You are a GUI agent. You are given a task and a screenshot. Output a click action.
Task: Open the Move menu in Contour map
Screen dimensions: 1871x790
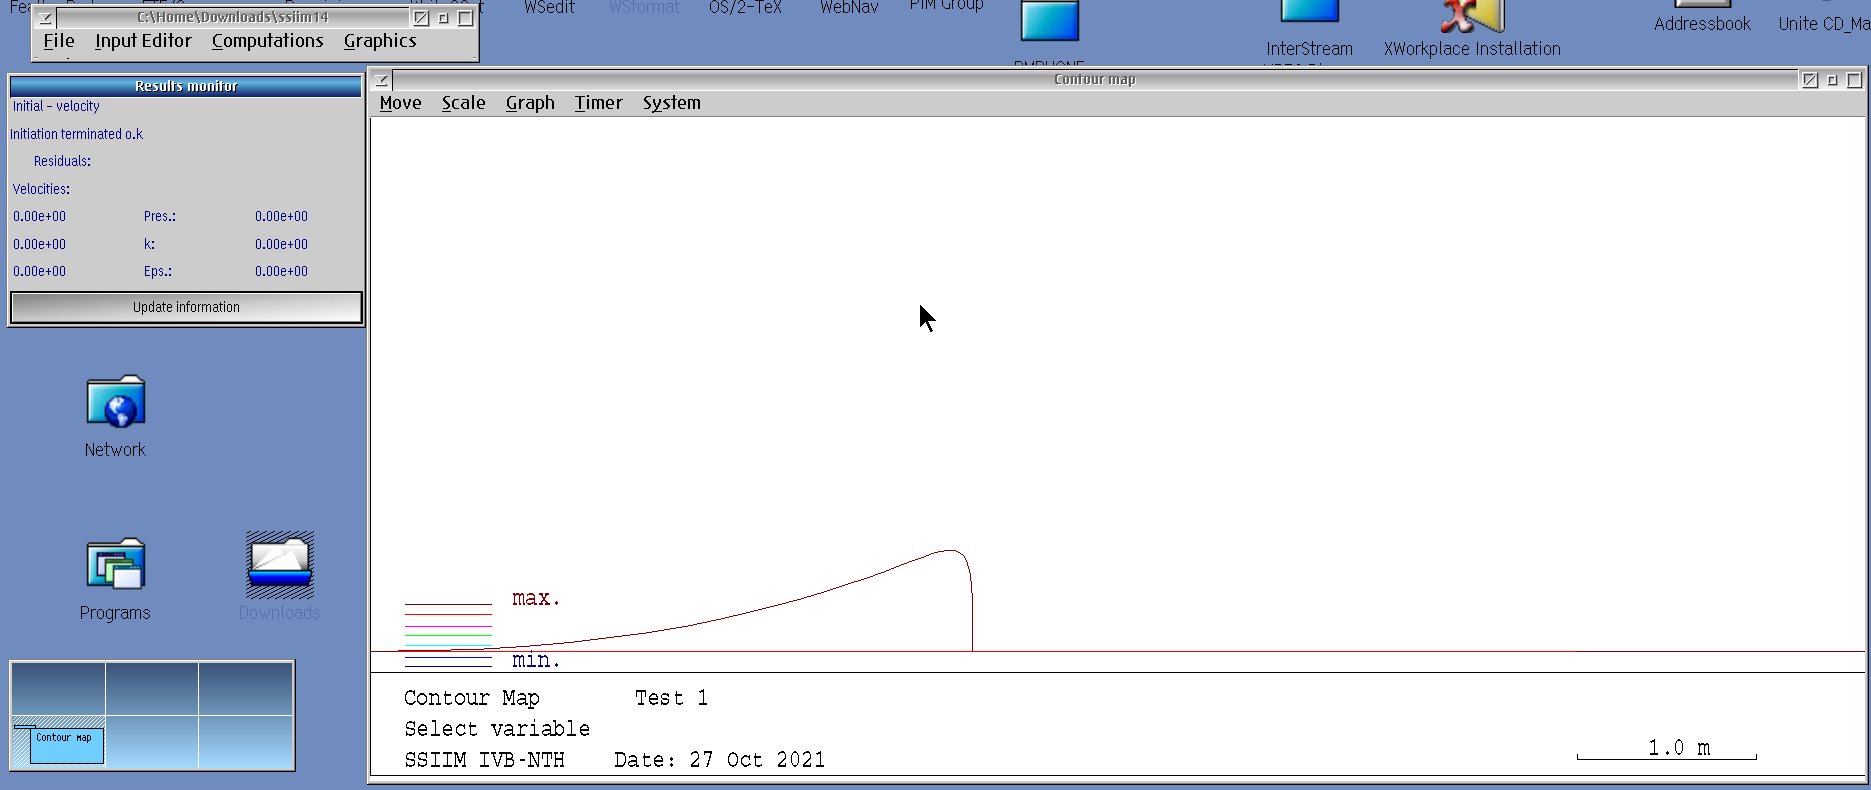pyautogui.click(x=400, y=103)
